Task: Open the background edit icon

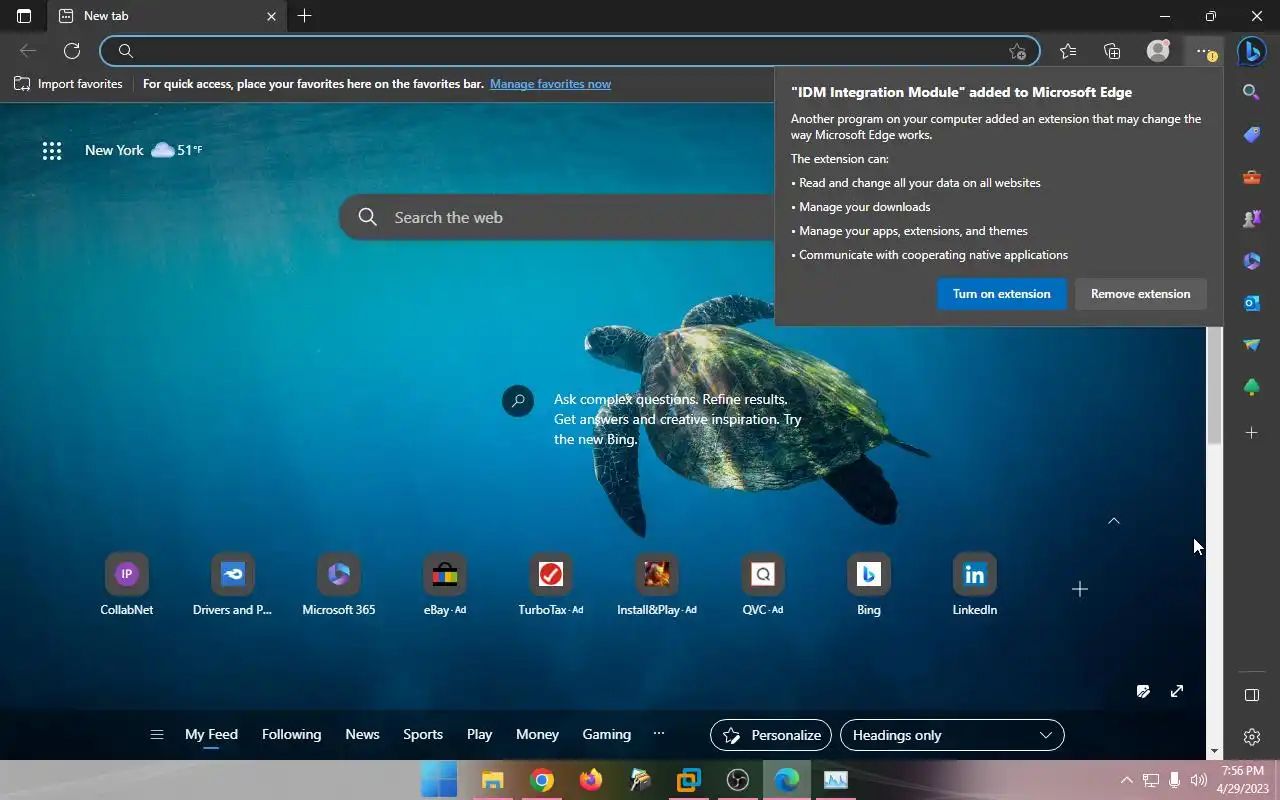Action: pos(1143,691)
